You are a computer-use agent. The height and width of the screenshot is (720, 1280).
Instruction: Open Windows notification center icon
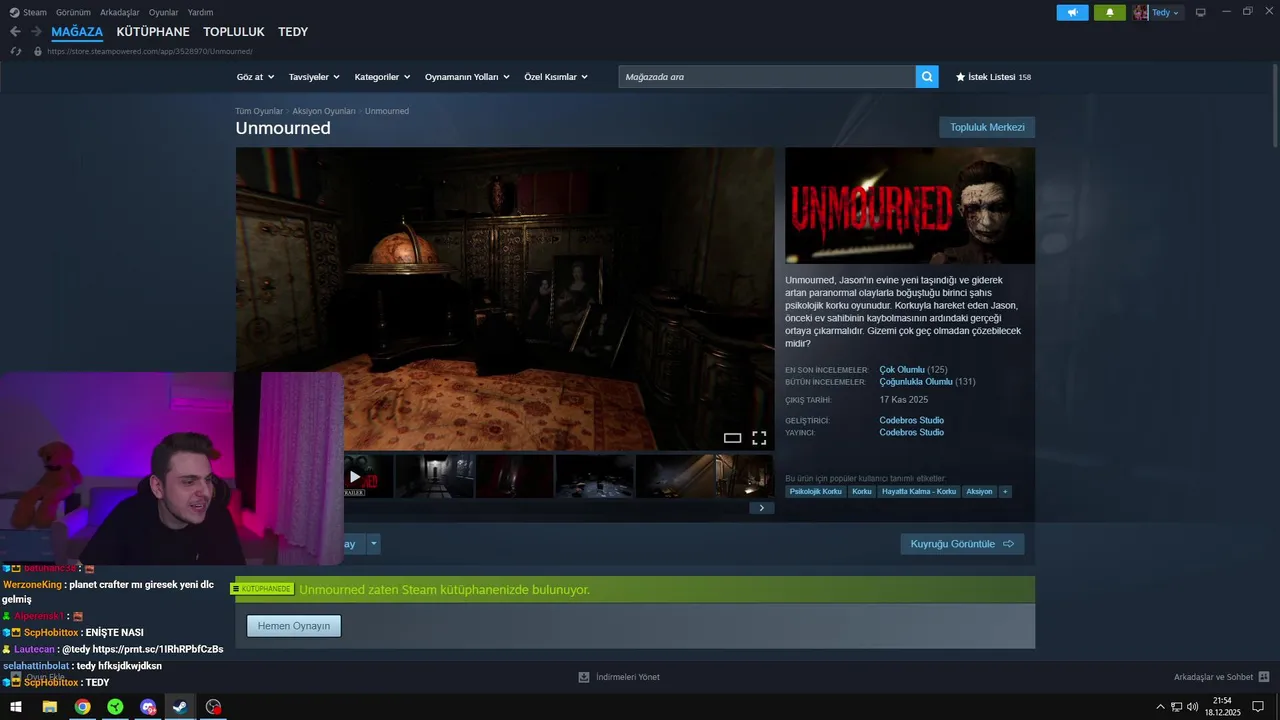coord(1258,707)
